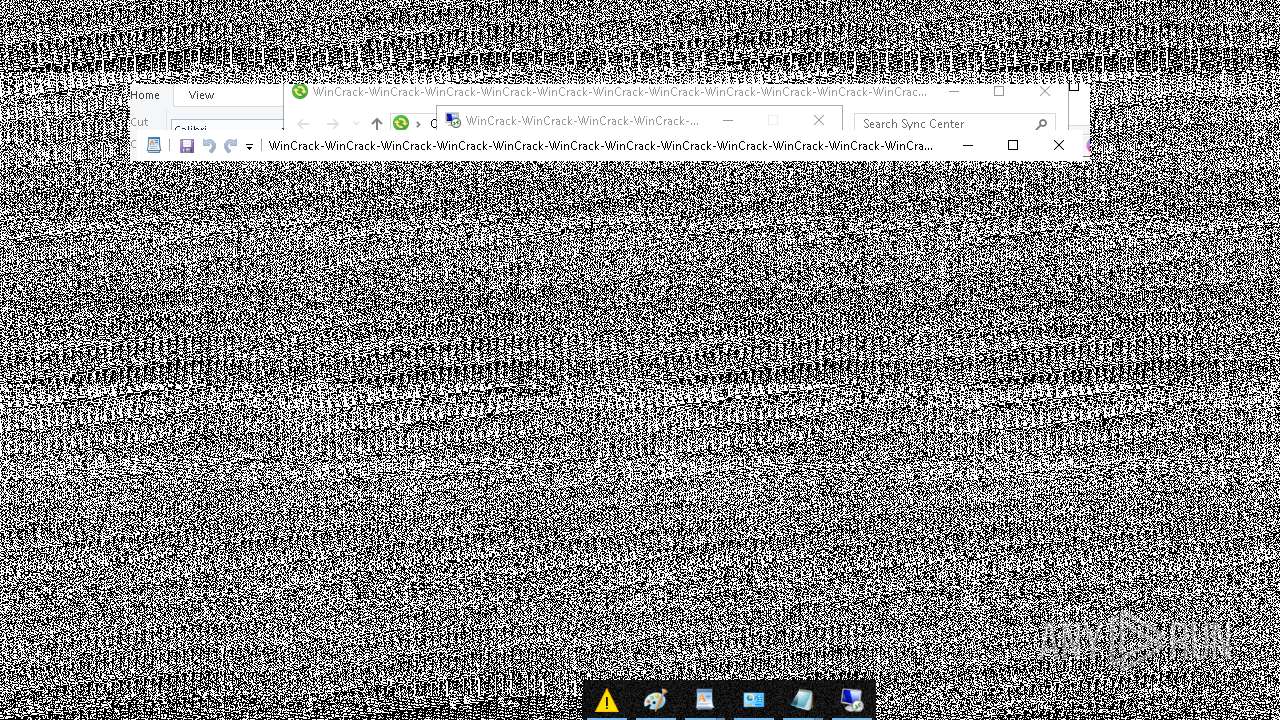Click the Cut command in the ribbon
Viewport: 1280px width, 720px height.
(x=139, y=122)
